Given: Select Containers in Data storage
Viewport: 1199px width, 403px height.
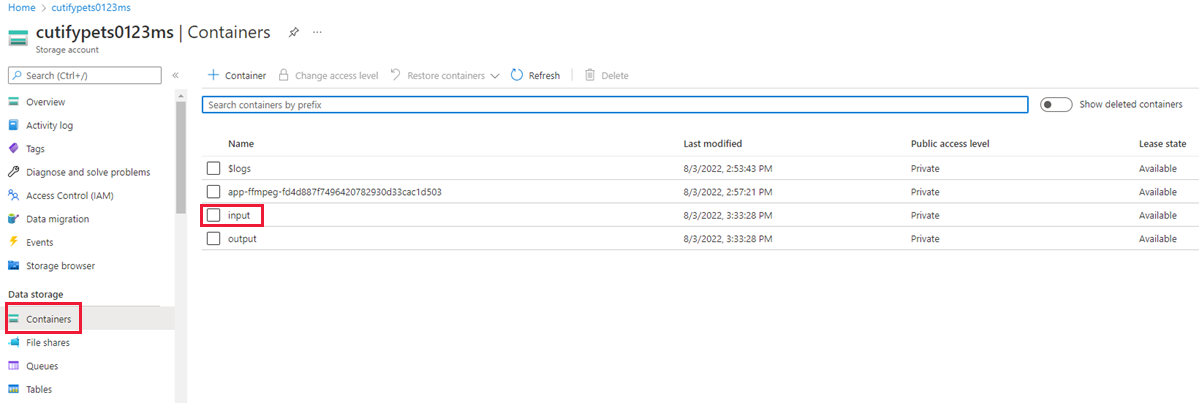Looking at the screenshot, I should (x=49, y=319).
